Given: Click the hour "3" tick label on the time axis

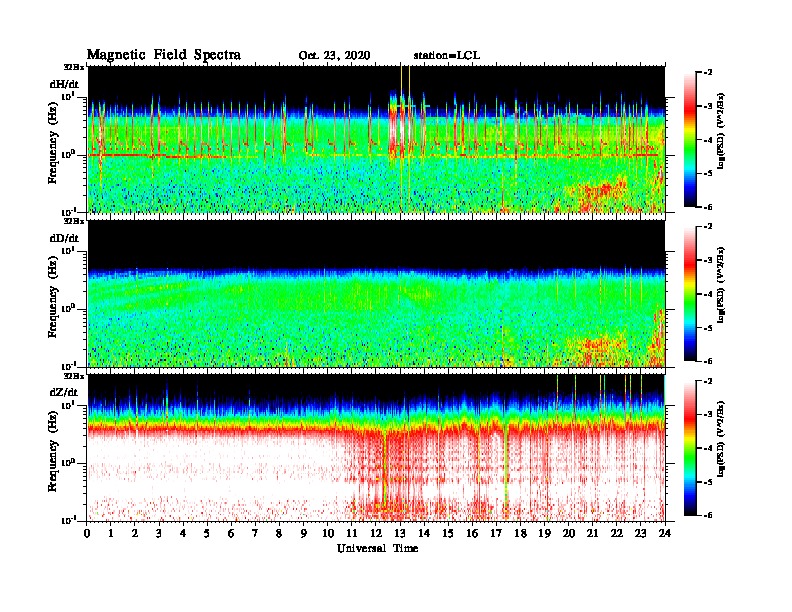Looking at the screenshot, I should point(159,533).
